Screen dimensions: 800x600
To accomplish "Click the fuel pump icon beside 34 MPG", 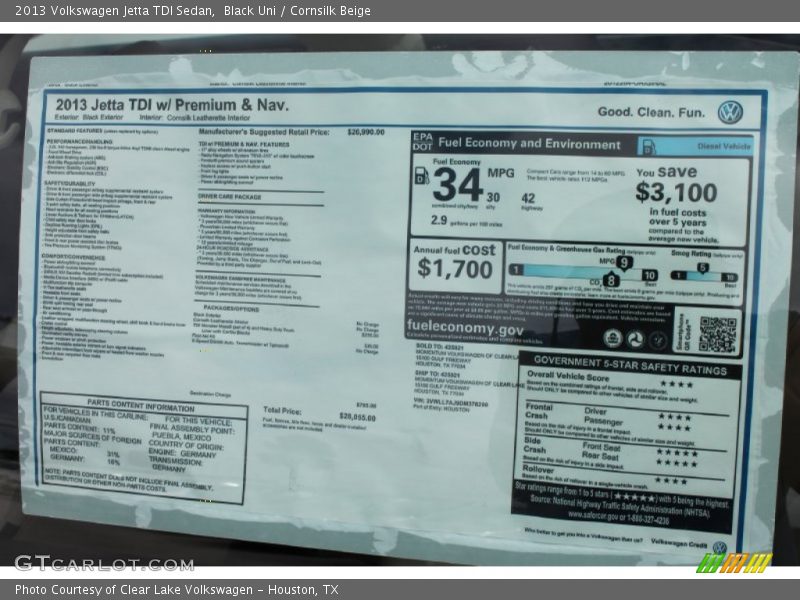I will coord(421,176).
